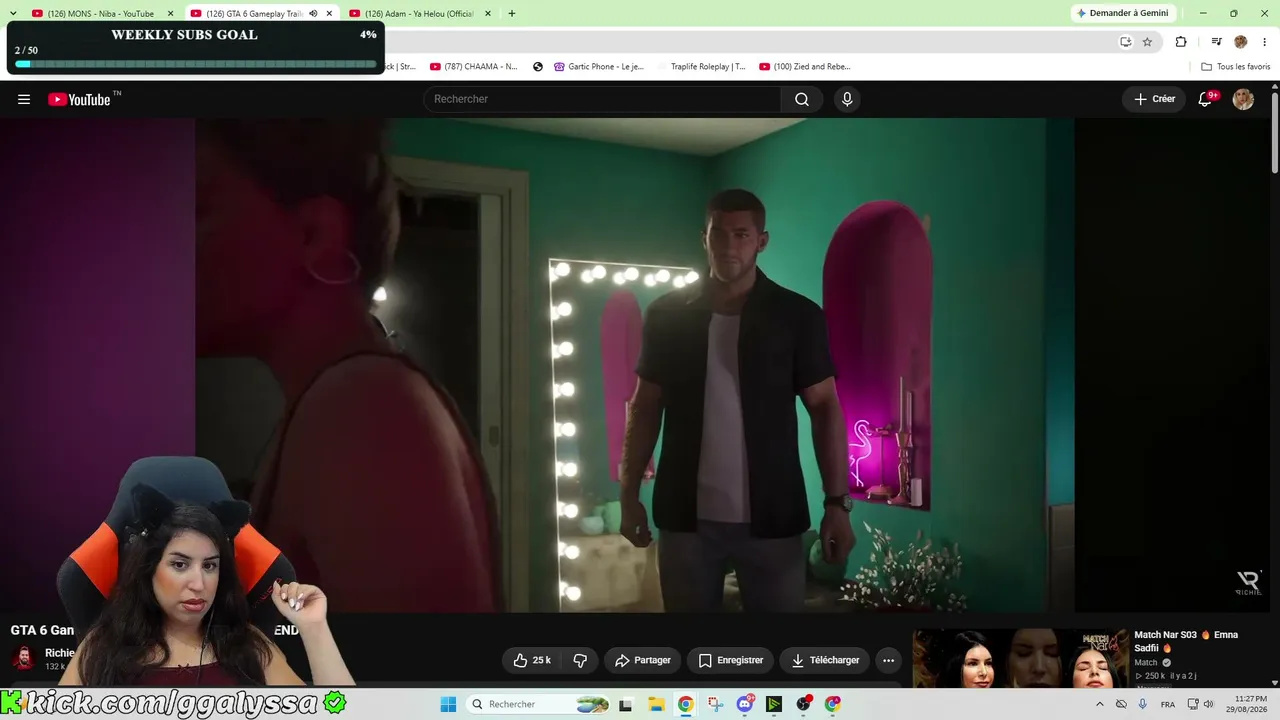Open the YouTube account avatar menu

(x=1243, y=99)
